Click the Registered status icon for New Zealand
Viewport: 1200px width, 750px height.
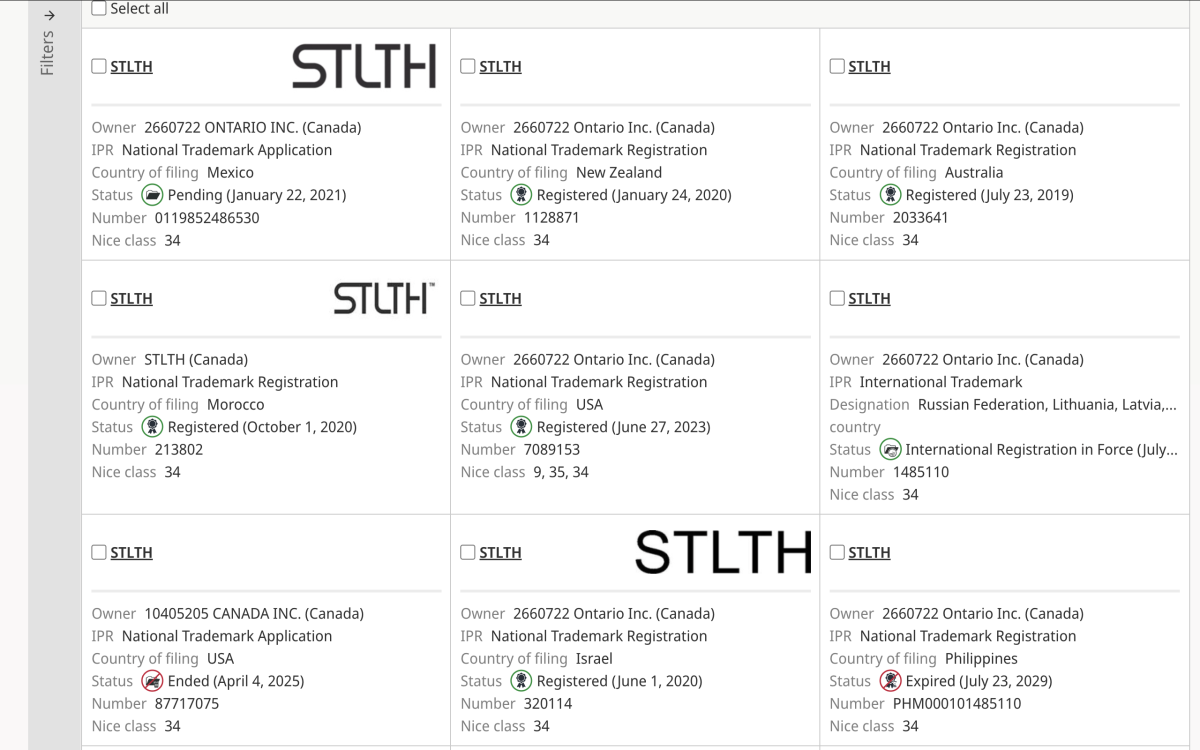(521, 195)
